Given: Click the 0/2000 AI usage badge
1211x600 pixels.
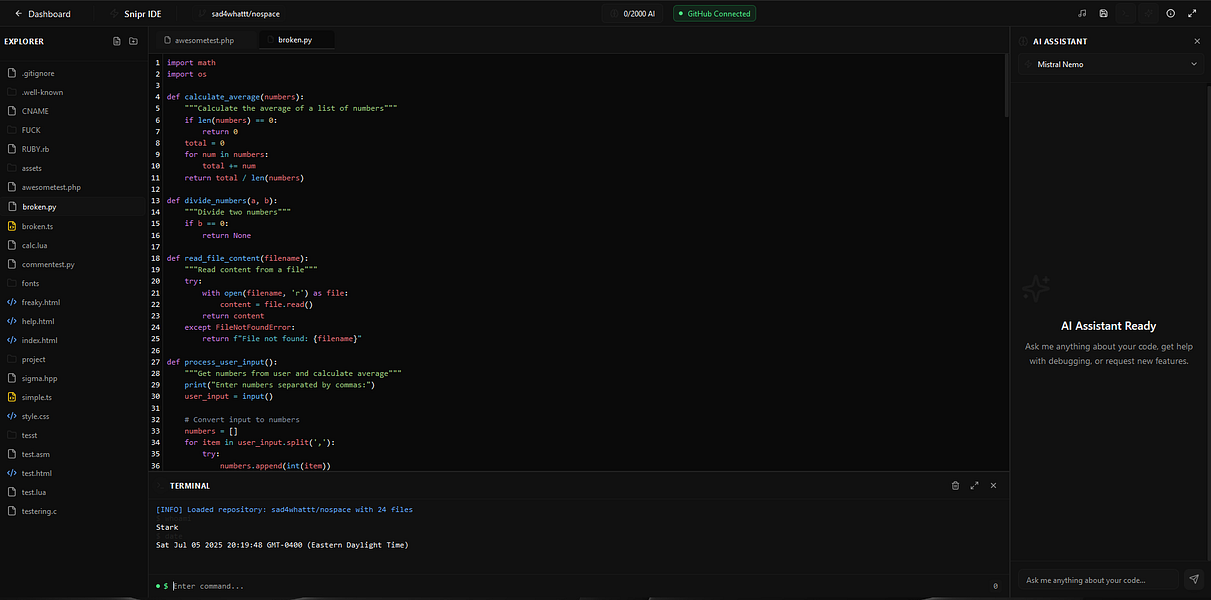Looking at the screenshot, I should [x=634, y=14].
